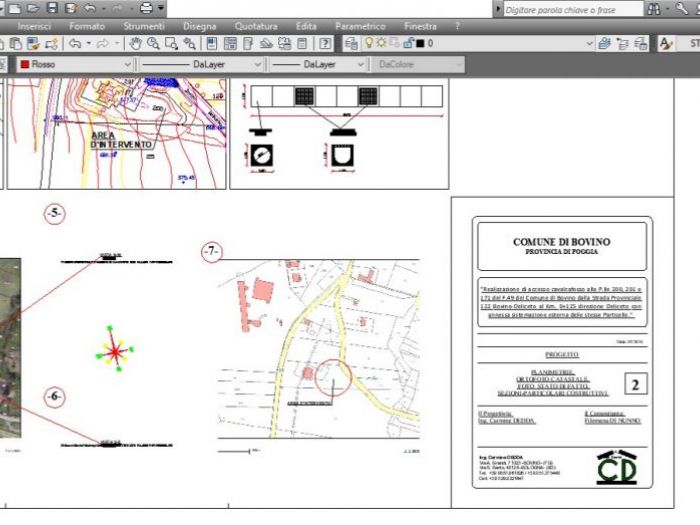This screenshot has width=700, height=525.
Task: Open the Sheet Set Manager icon
Action: point(266,44)
